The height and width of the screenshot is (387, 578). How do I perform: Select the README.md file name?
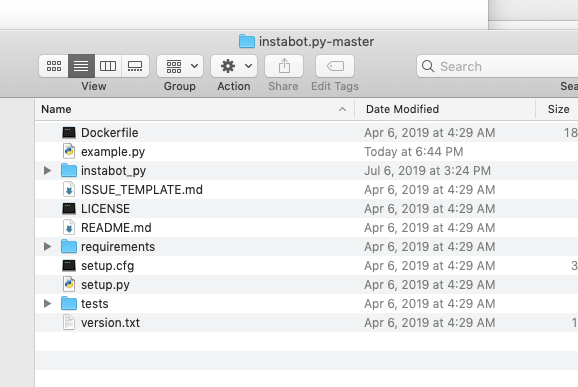pos(116,228)
